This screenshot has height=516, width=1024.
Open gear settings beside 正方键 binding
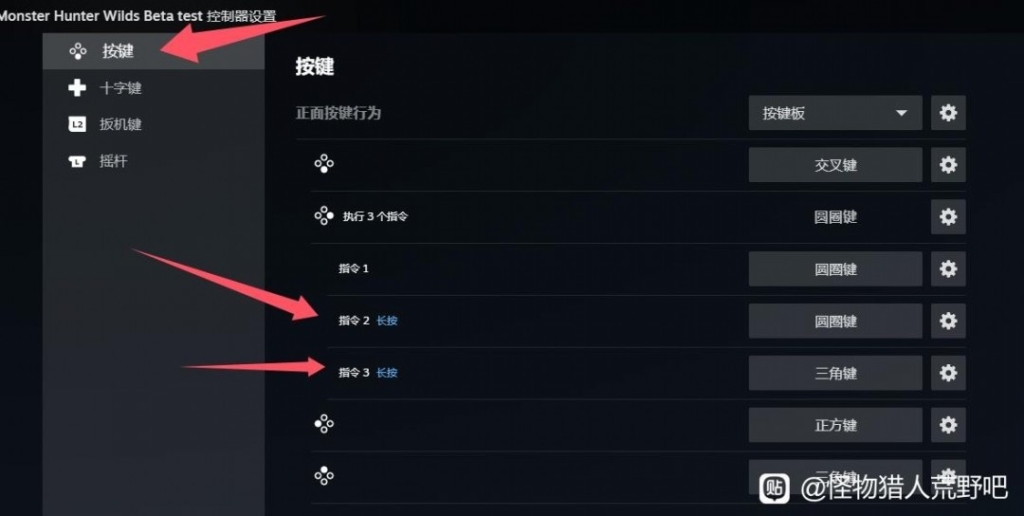948,425
